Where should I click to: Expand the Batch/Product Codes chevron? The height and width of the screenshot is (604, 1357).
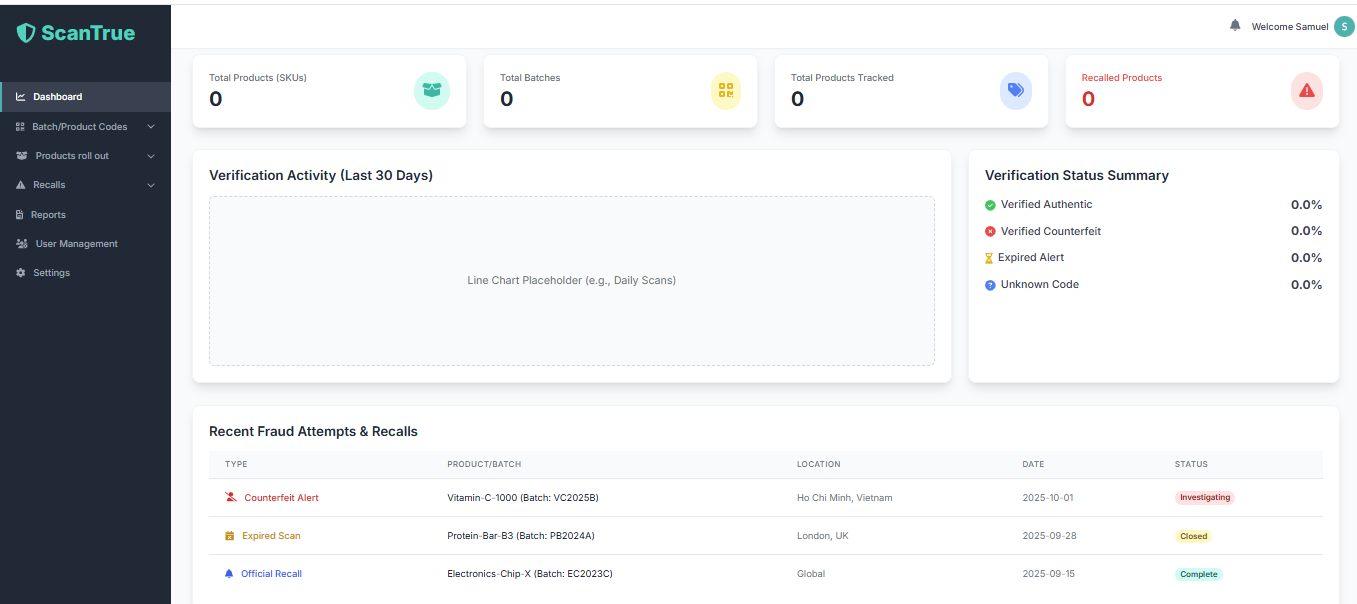tap(151, 127)
